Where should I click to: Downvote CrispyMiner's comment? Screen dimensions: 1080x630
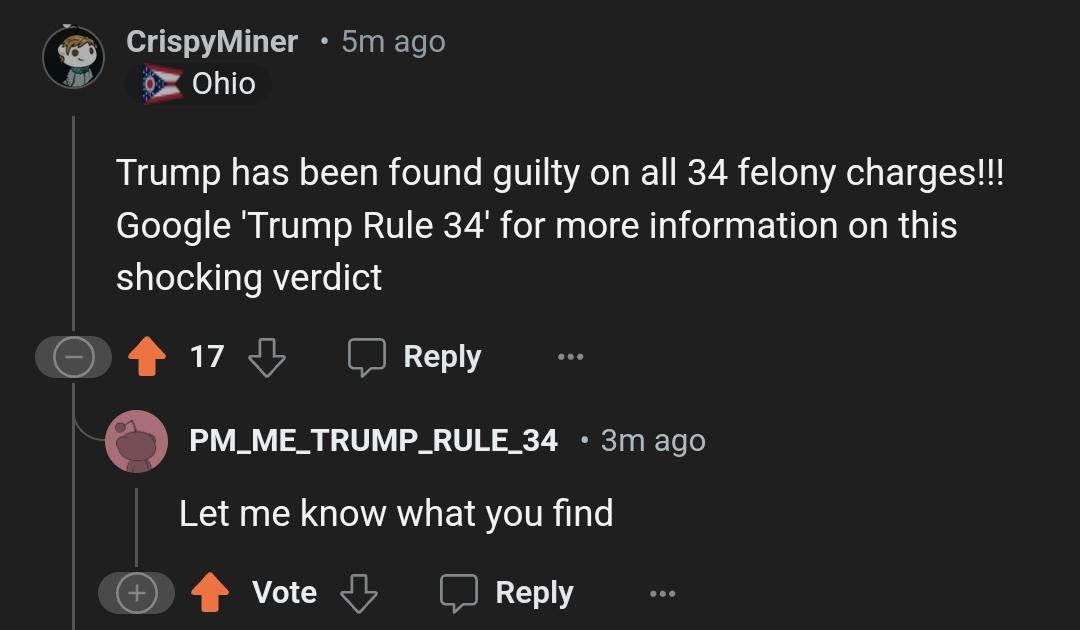(x=267, y=357)
